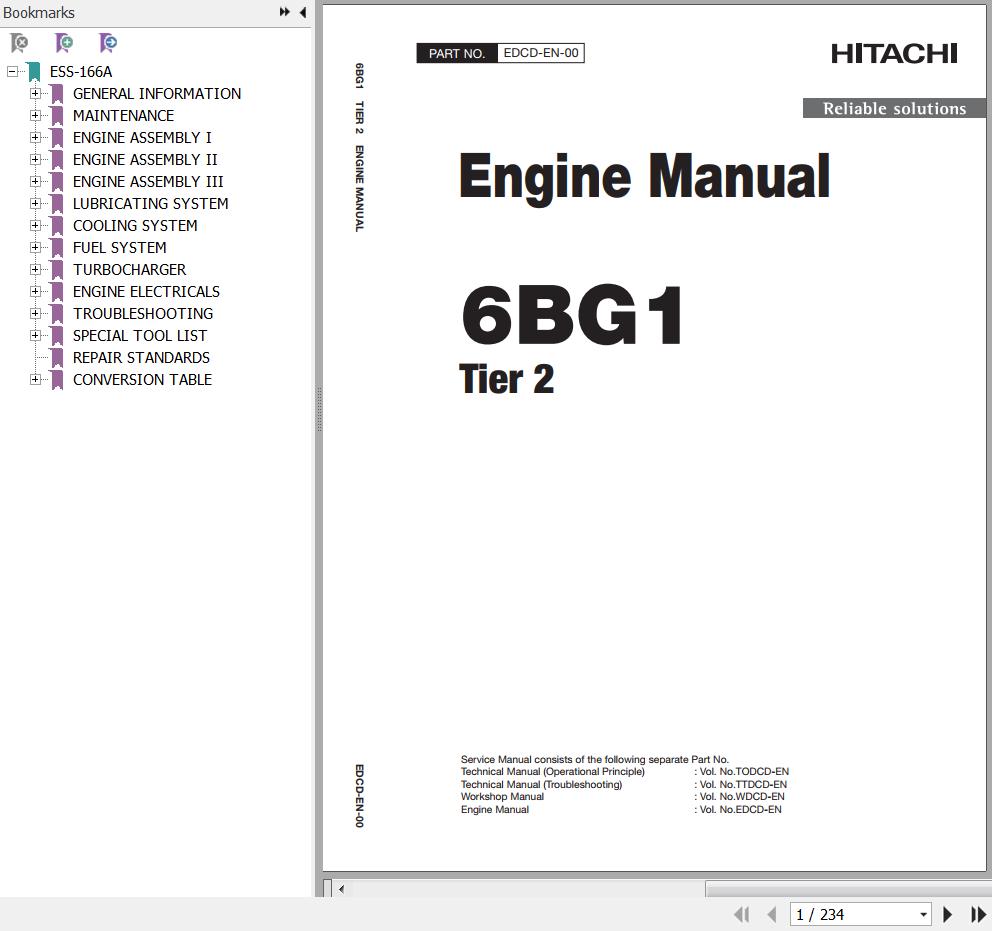
Task: Jump to the first page
Action: [x=741, y=914]
